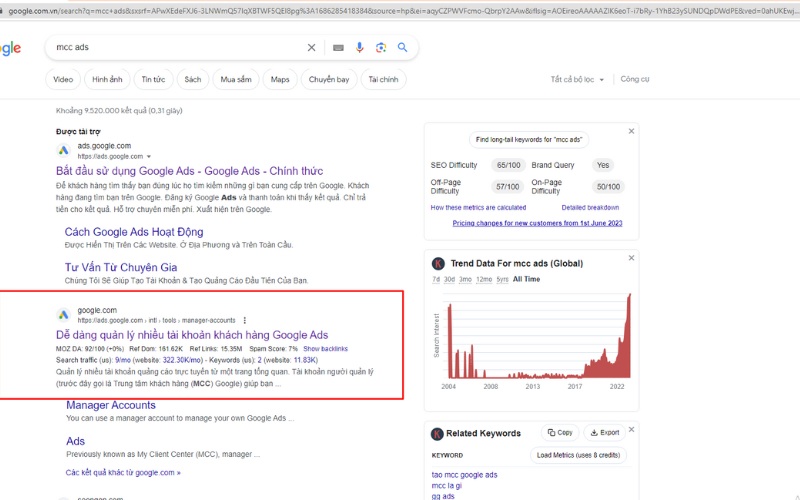This screenshot has height=500, width=800.
Task: Expand dropdown arrow next to ads.google.com URL
Action: [x=149, y=157]
